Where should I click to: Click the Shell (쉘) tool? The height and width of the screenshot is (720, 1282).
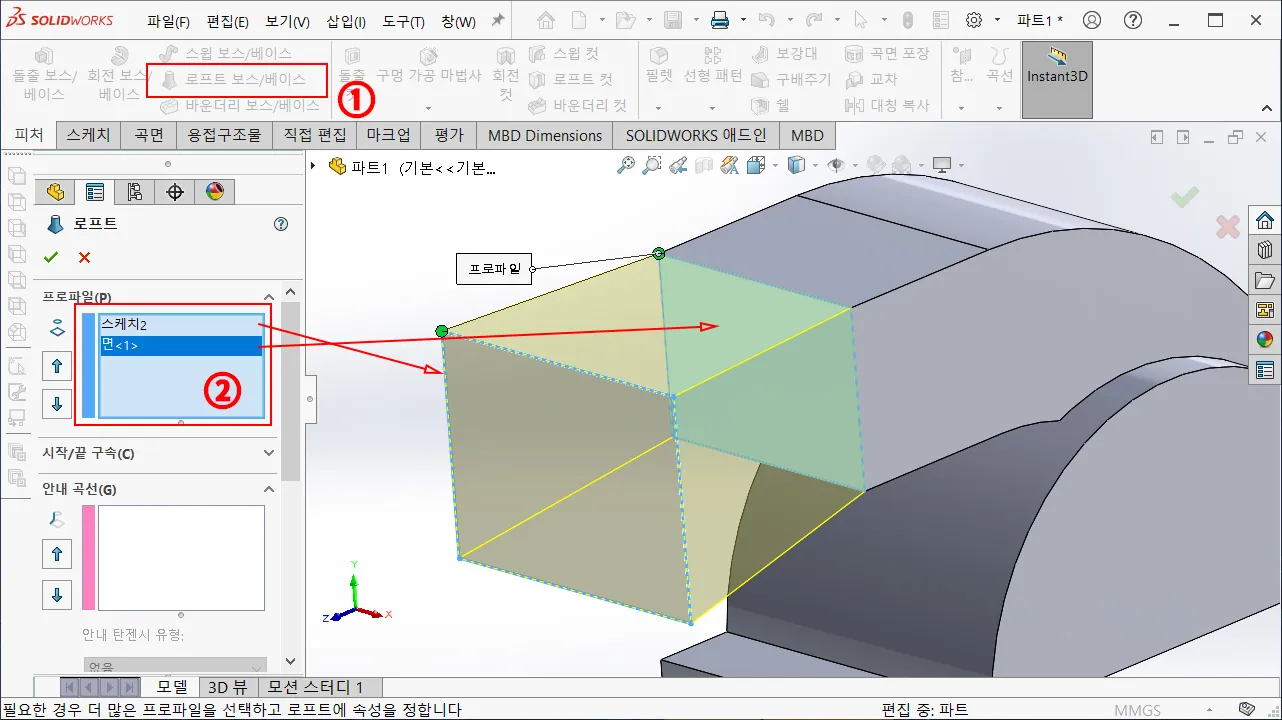point(773,105)
